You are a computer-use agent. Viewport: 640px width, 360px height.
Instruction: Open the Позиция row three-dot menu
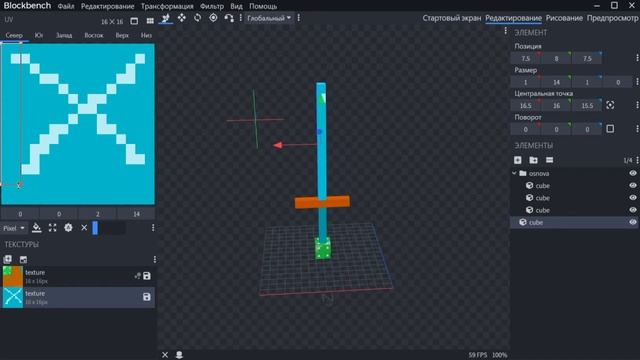[637, 58]
